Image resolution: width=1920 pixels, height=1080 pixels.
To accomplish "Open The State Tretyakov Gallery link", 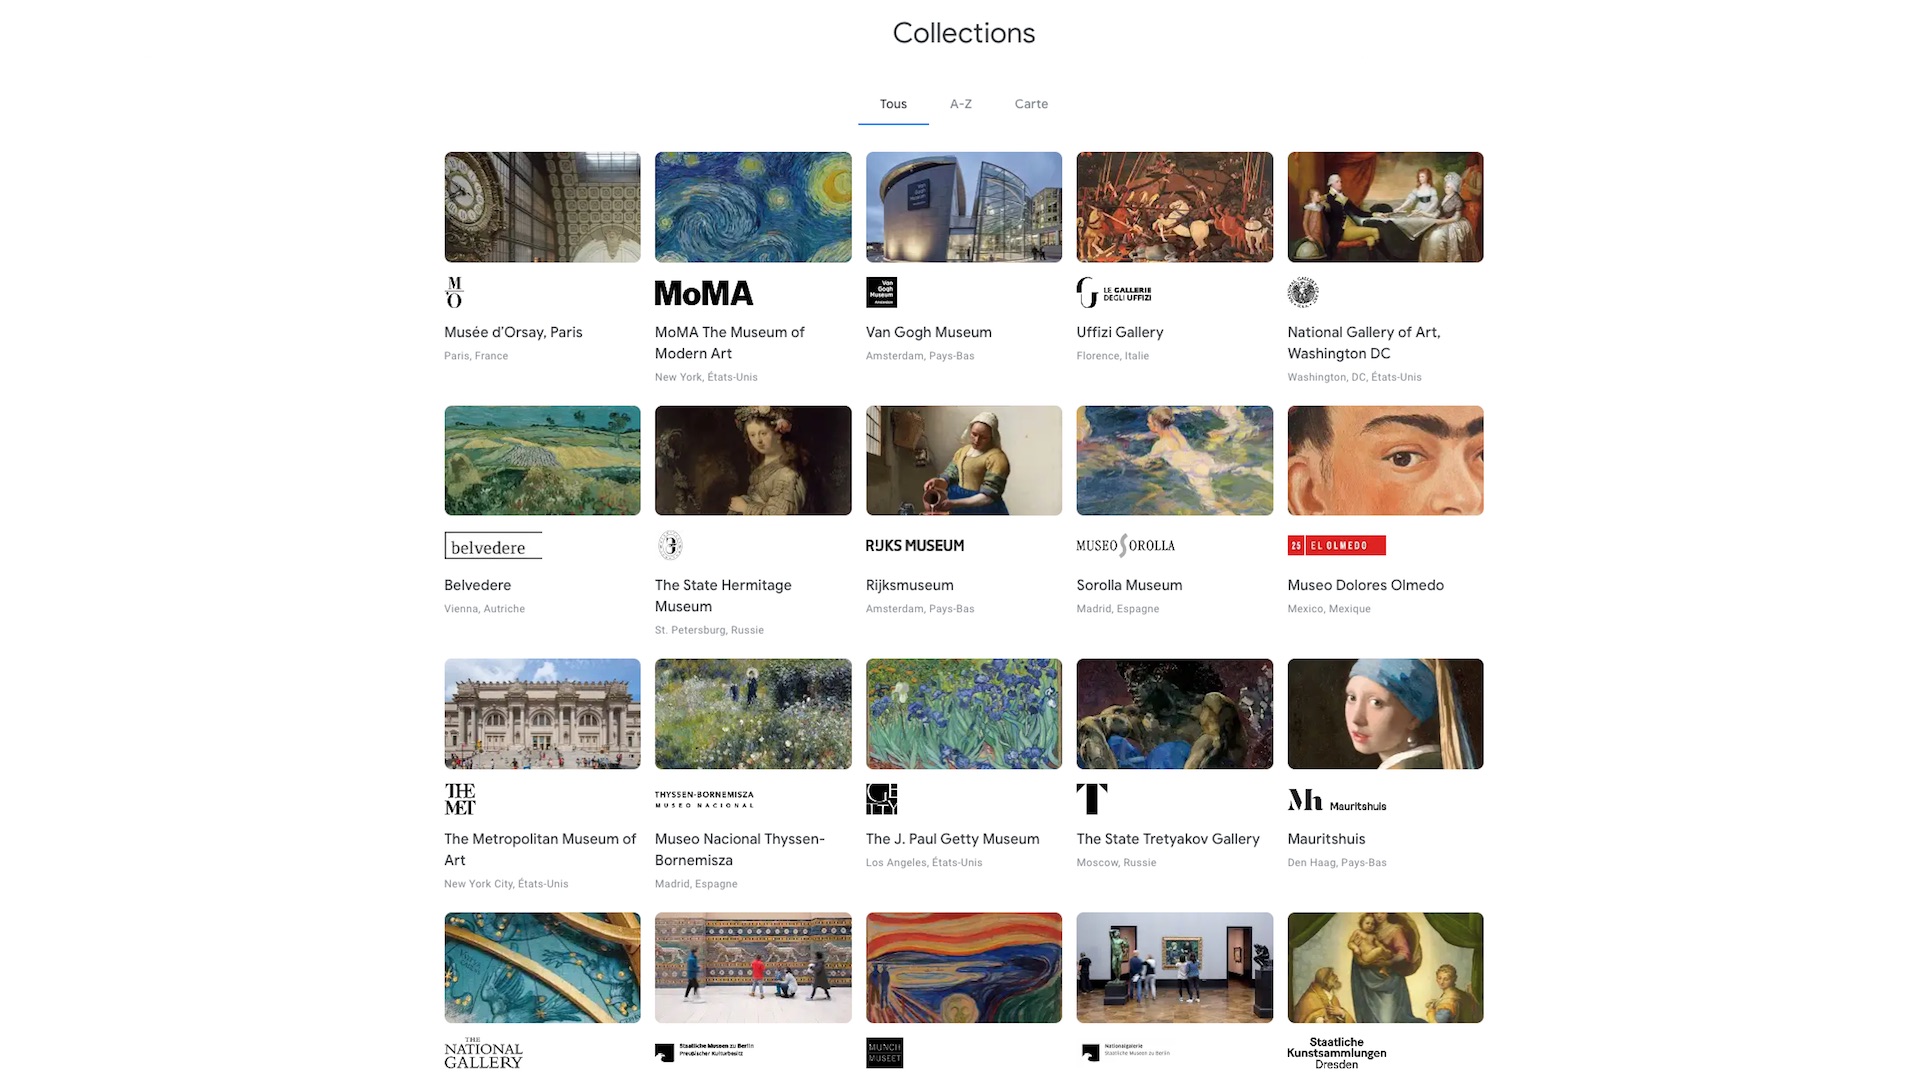I will tap(1168, 839).
